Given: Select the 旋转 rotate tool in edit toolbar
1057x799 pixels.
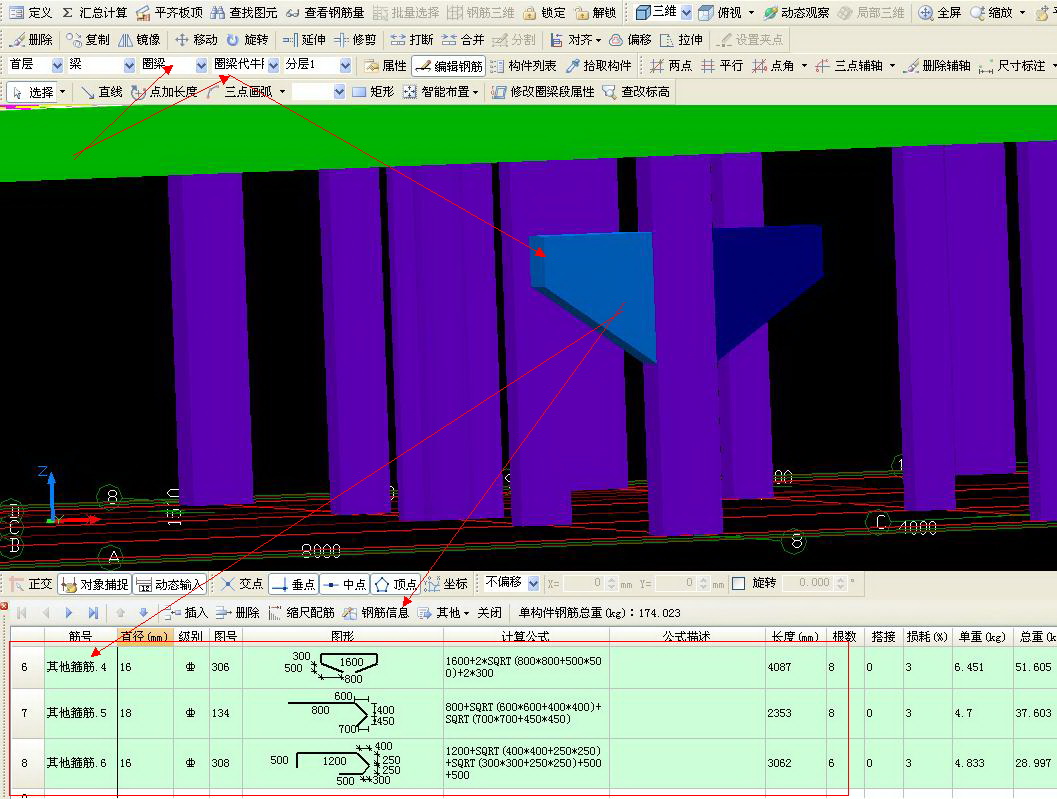Looking at the screenshot, I should pyautogui.click(x=247, y=40).
